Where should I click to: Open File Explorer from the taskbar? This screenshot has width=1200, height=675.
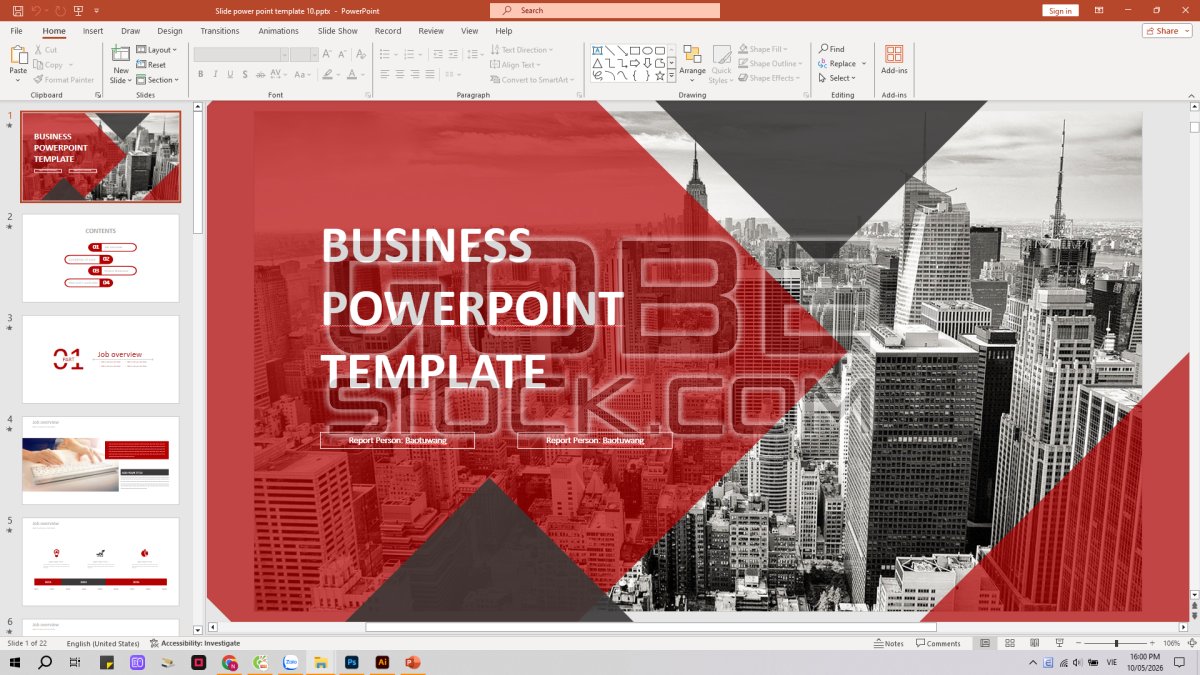(320, 662)
